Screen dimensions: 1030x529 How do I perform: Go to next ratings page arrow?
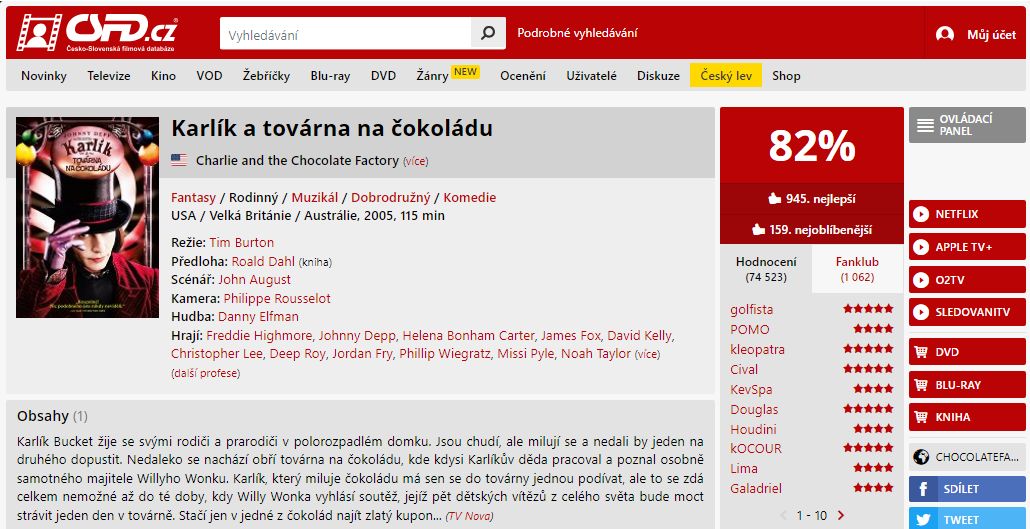(841, 515)
